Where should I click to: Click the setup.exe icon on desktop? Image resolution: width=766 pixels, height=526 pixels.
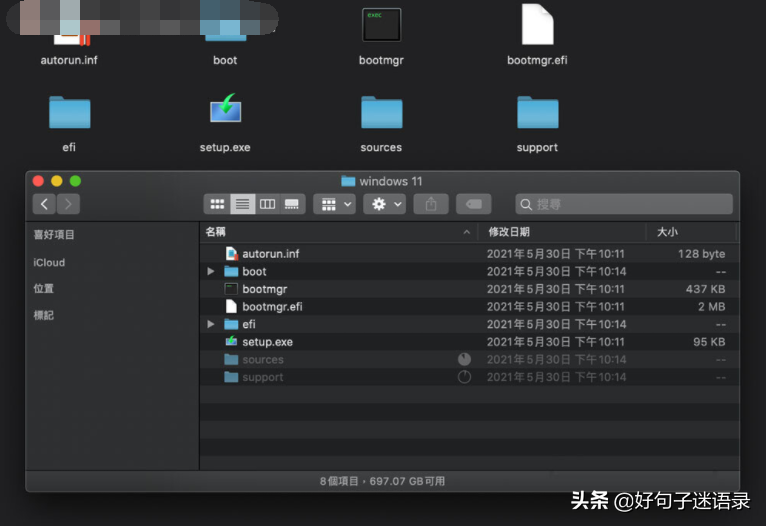(225, 110)
